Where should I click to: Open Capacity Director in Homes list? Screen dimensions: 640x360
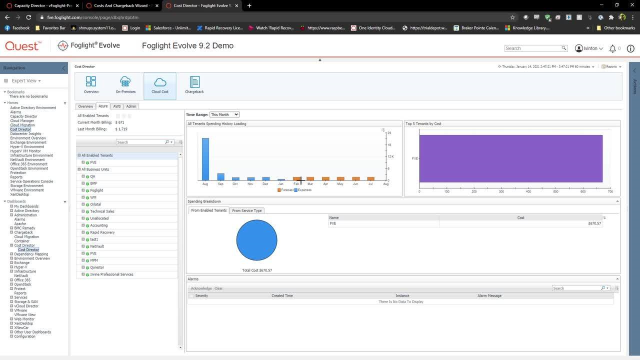24,116
